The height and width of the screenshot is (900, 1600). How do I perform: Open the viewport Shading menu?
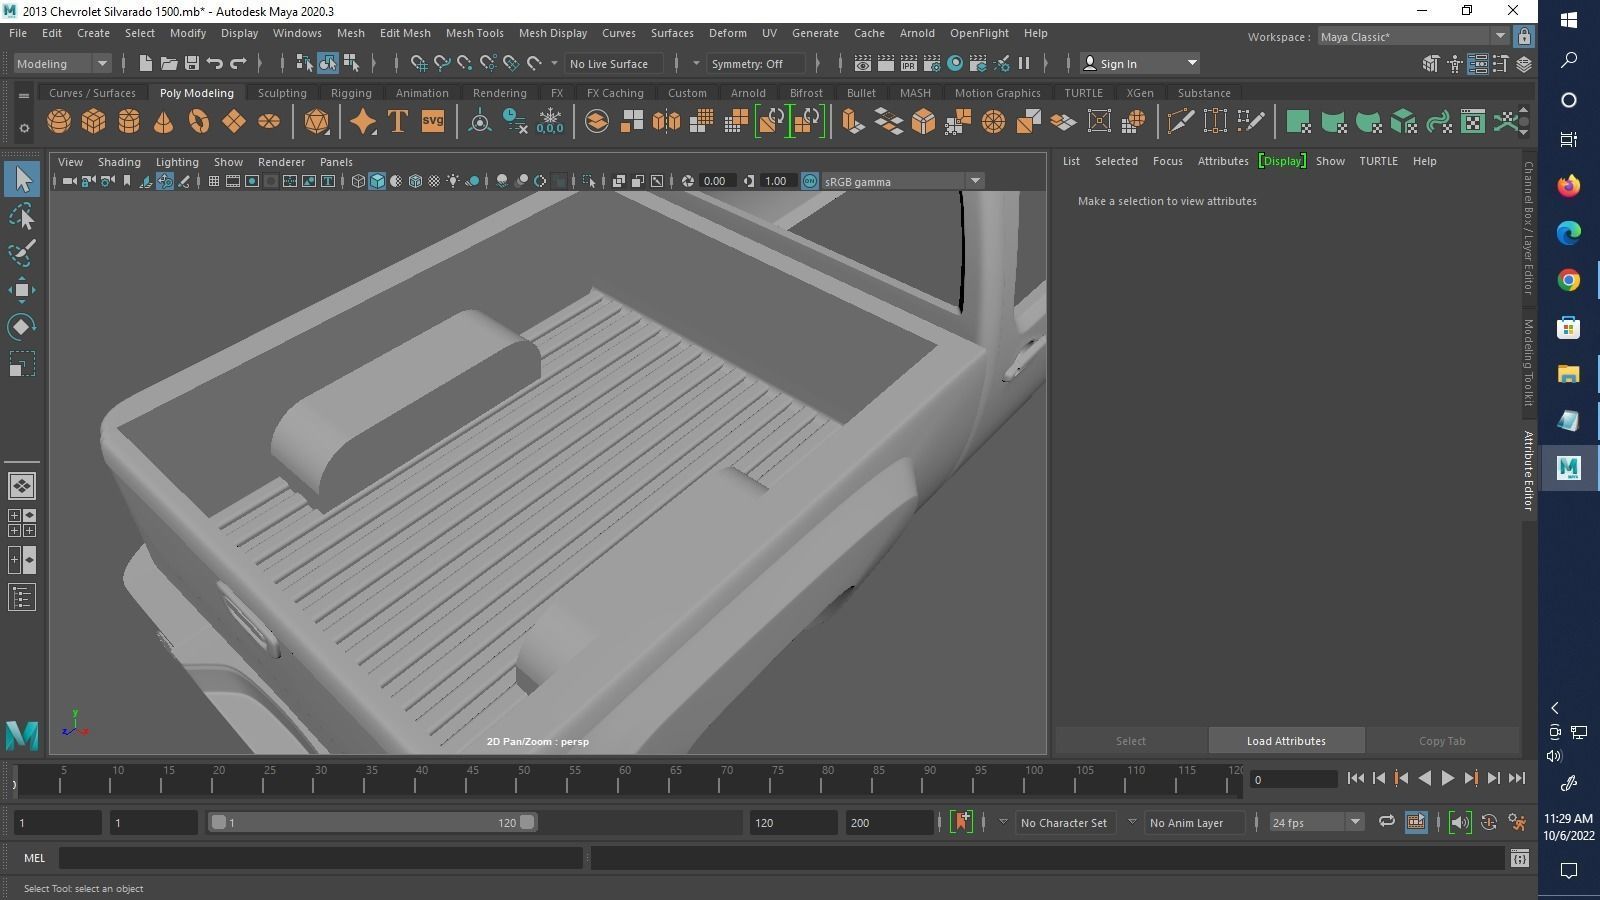tap(119, 162)
